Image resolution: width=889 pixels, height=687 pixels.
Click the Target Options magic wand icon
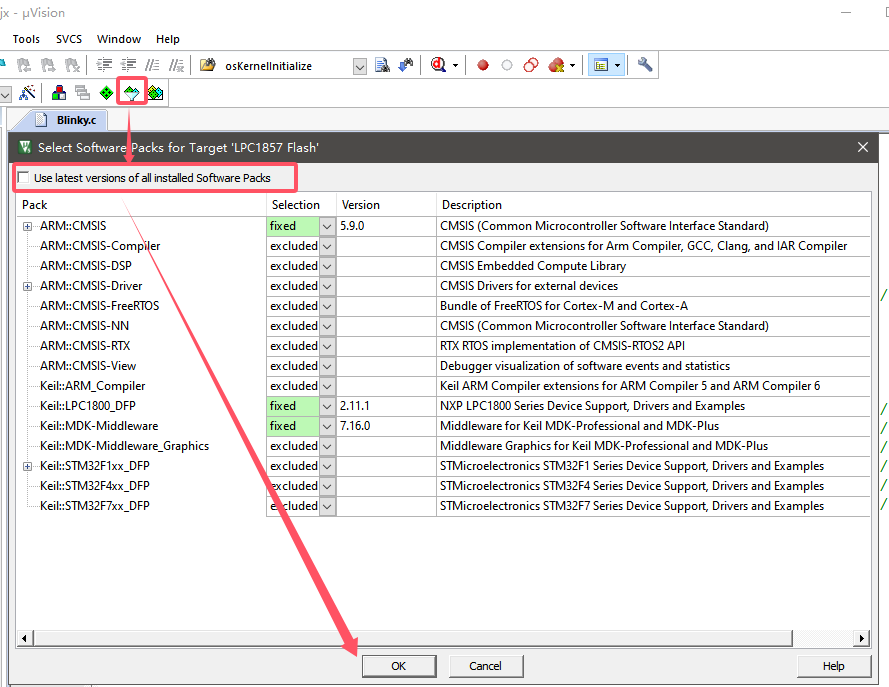28,93
